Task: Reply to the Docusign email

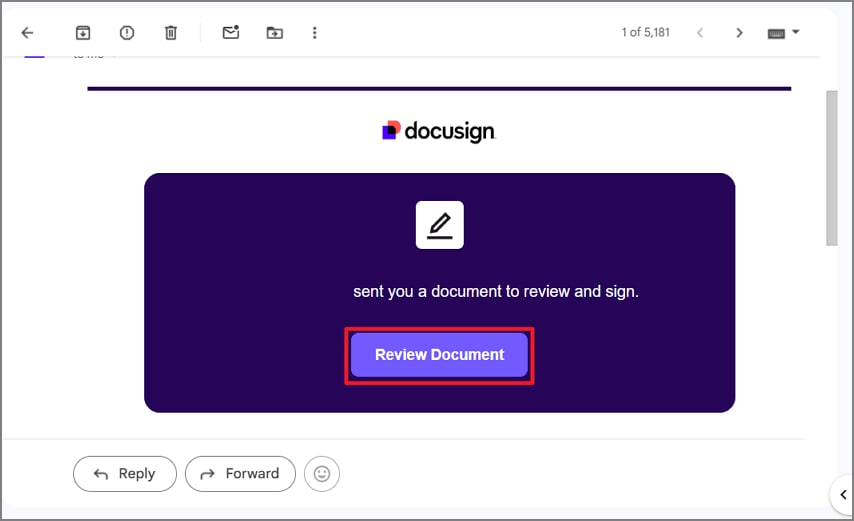Action: (x=125, y=474)
